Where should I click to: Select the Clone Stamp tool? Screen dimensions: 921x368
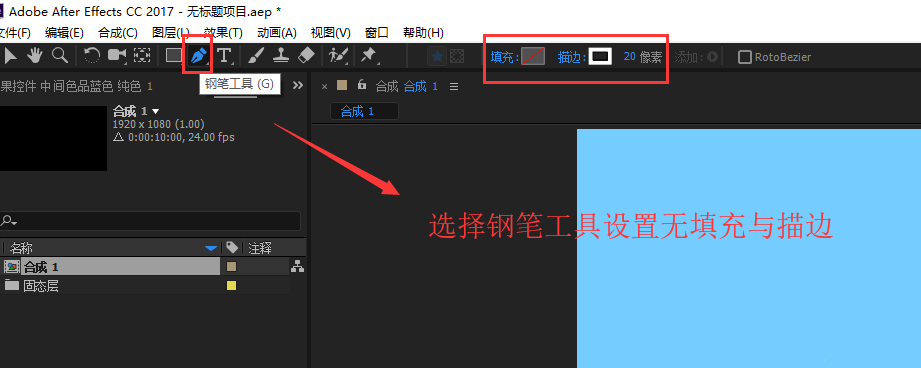tap(281, 56)
